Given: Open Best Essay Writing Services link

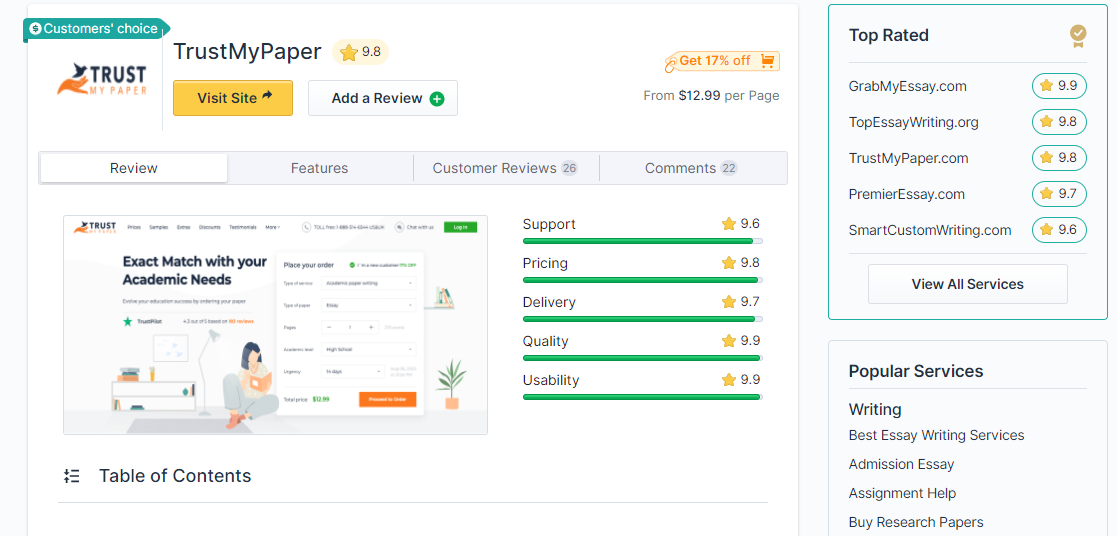Looking at the screenshot, I should click(936, 436).
